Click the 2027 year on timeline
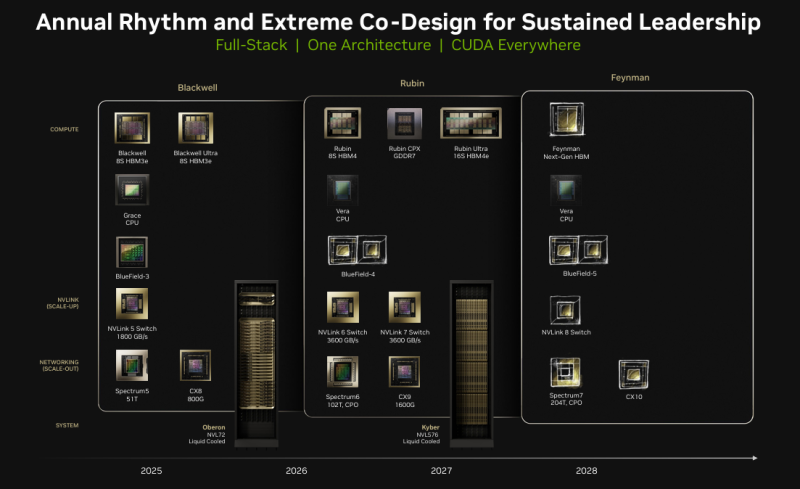This screenshot has width=800, height=489. coord(441,471)
